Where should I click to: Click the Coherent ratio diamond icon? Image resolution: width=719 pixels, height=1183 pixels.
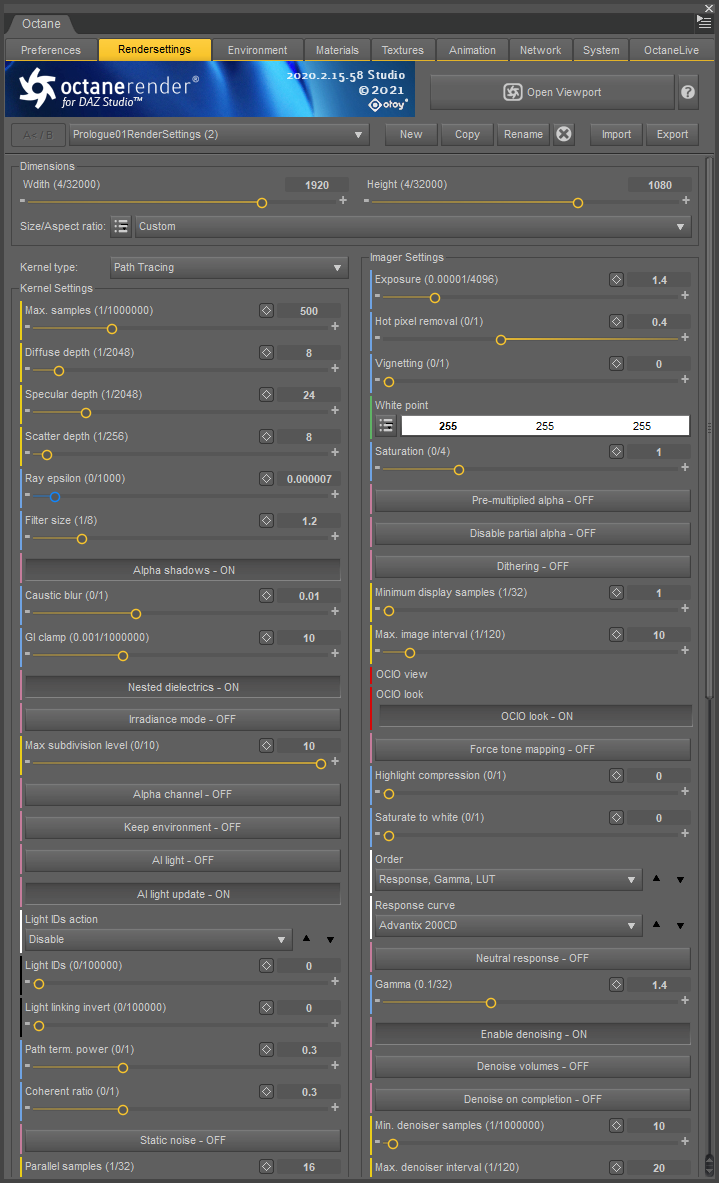pyautogui.click(x=266, y=1092)
